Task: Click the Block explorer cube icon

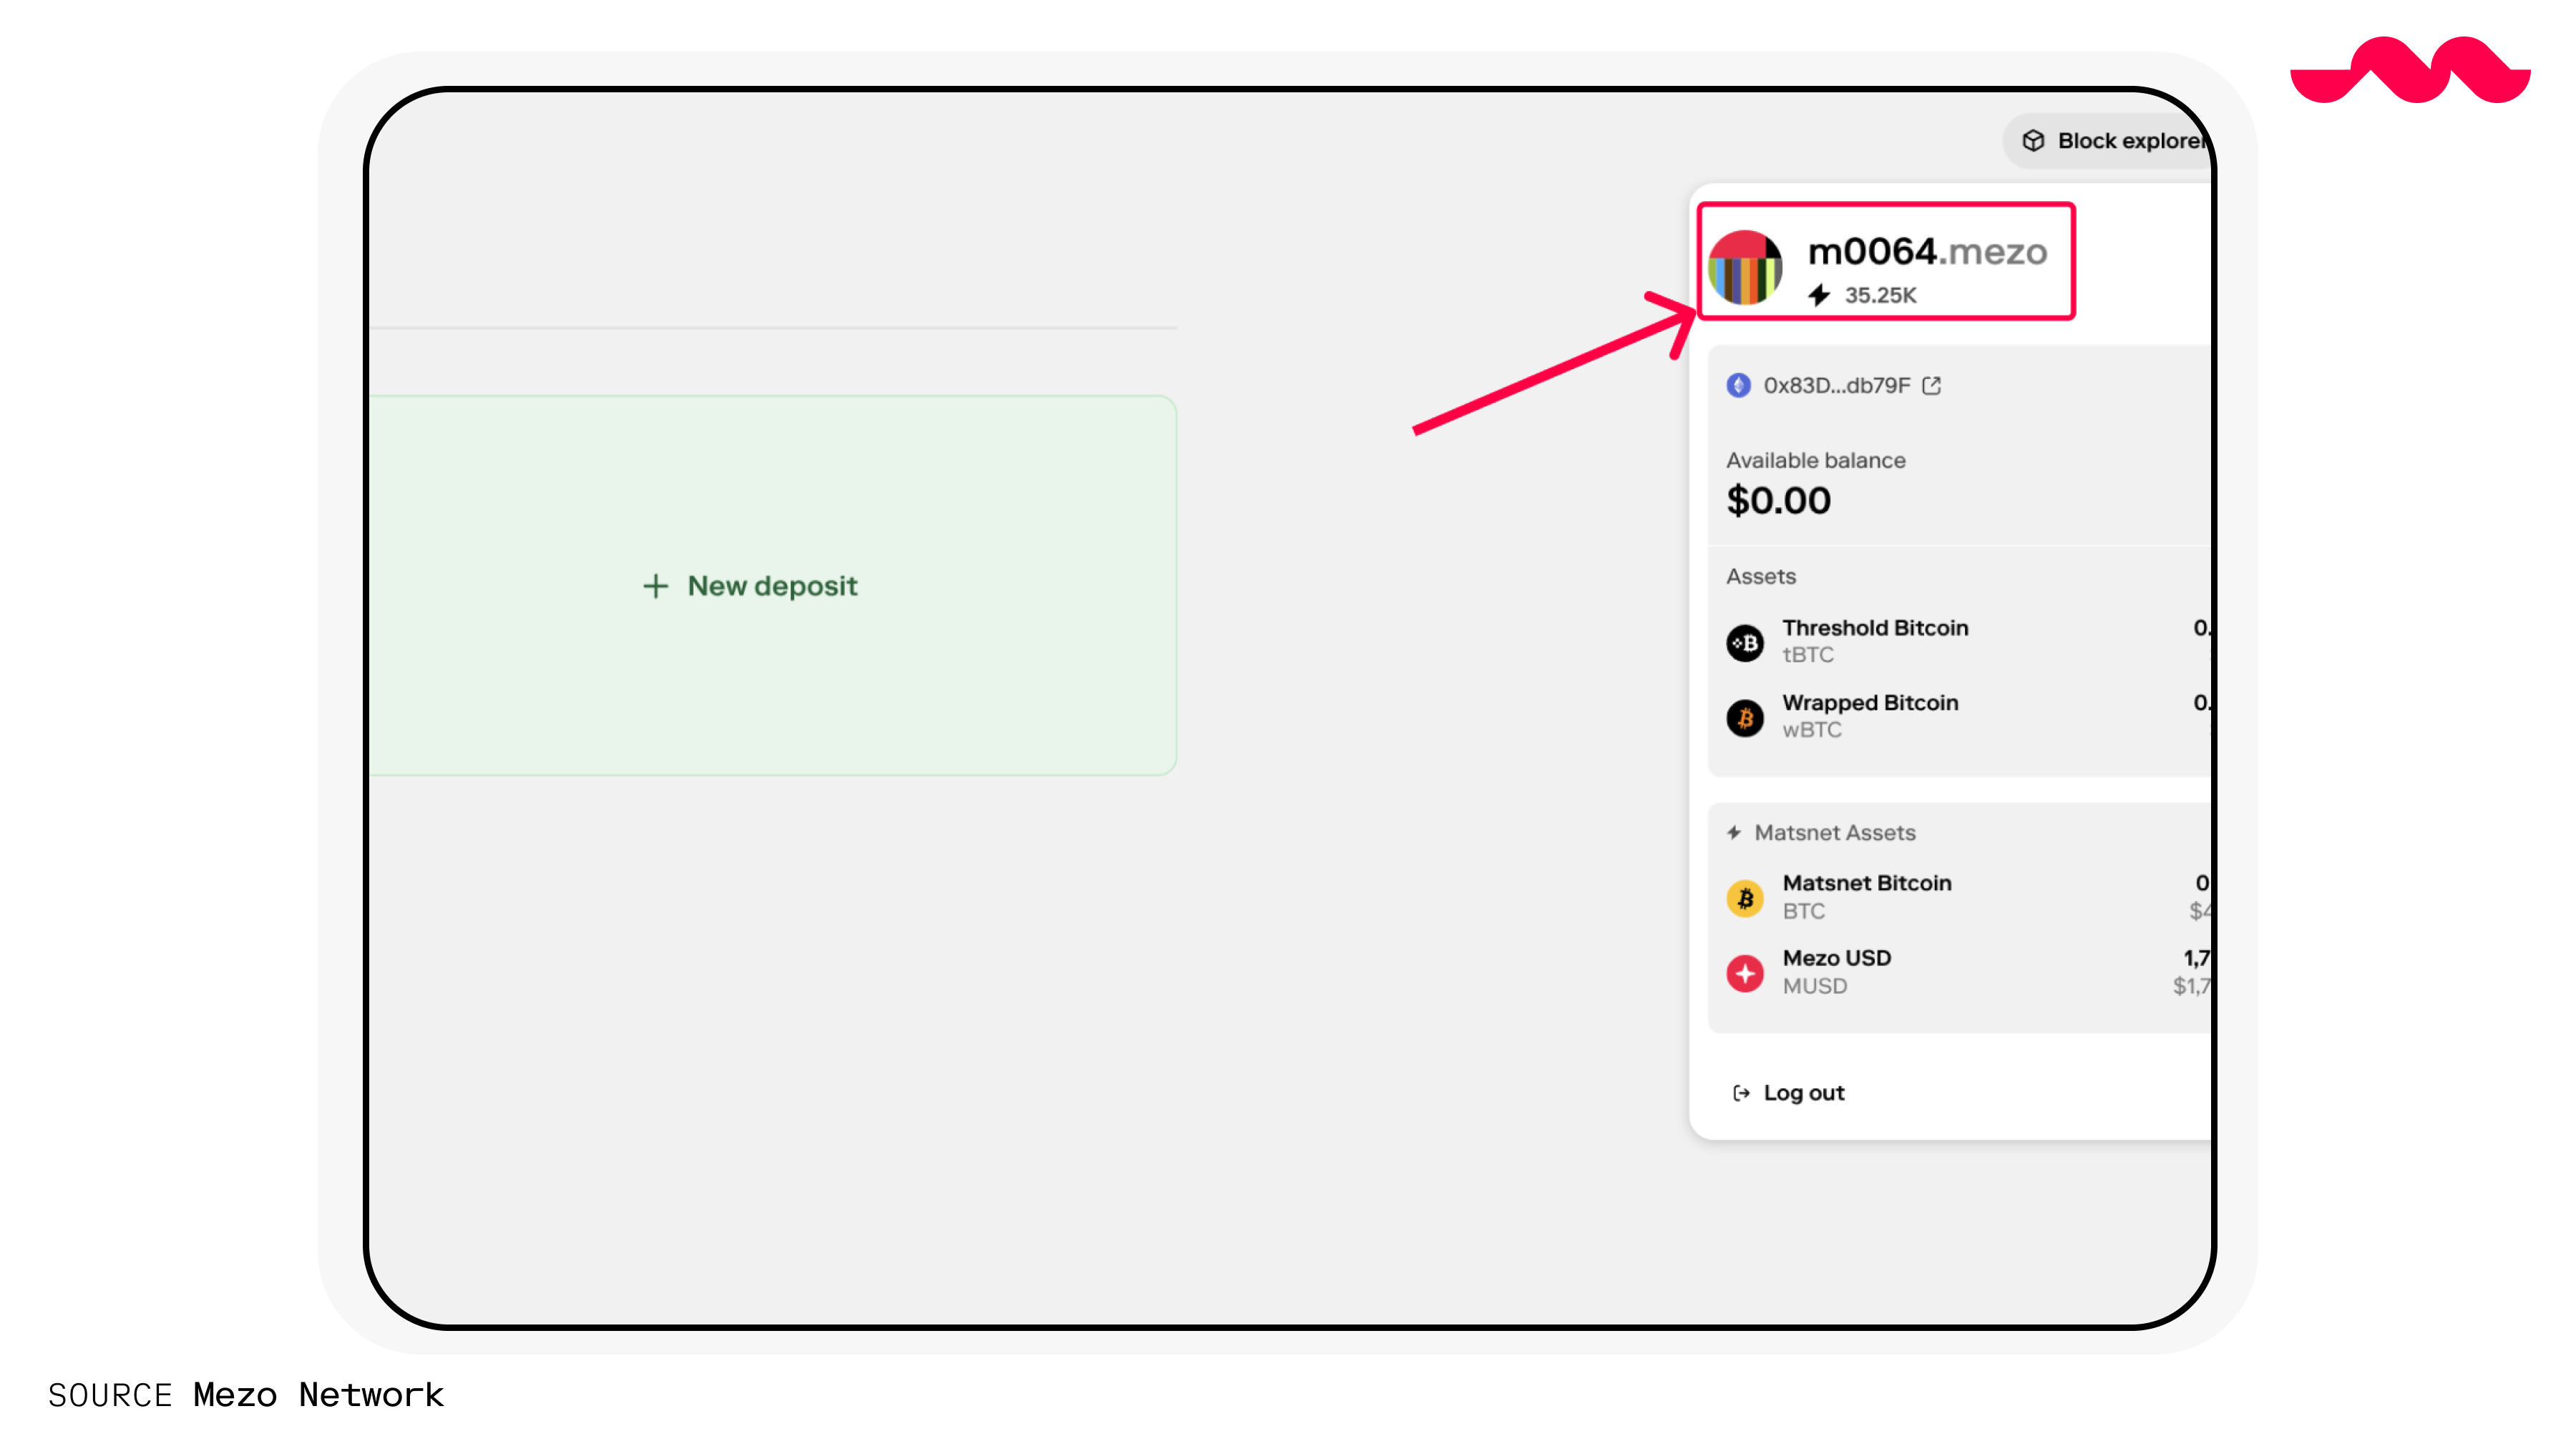Action: [2033, 141]
